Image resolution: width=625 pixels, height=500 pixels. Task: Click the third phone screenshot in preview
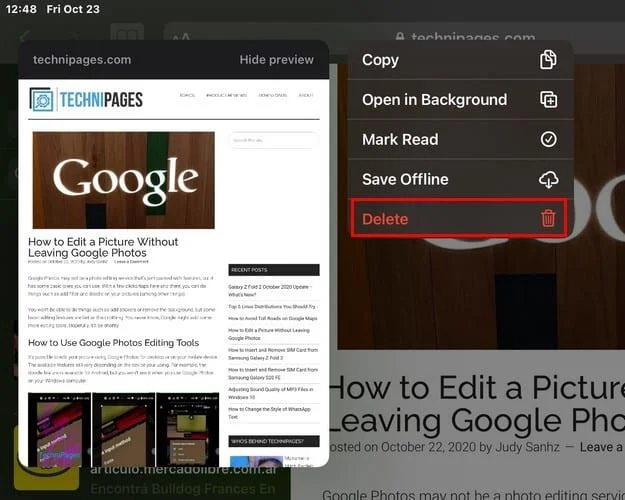point(187,429)
